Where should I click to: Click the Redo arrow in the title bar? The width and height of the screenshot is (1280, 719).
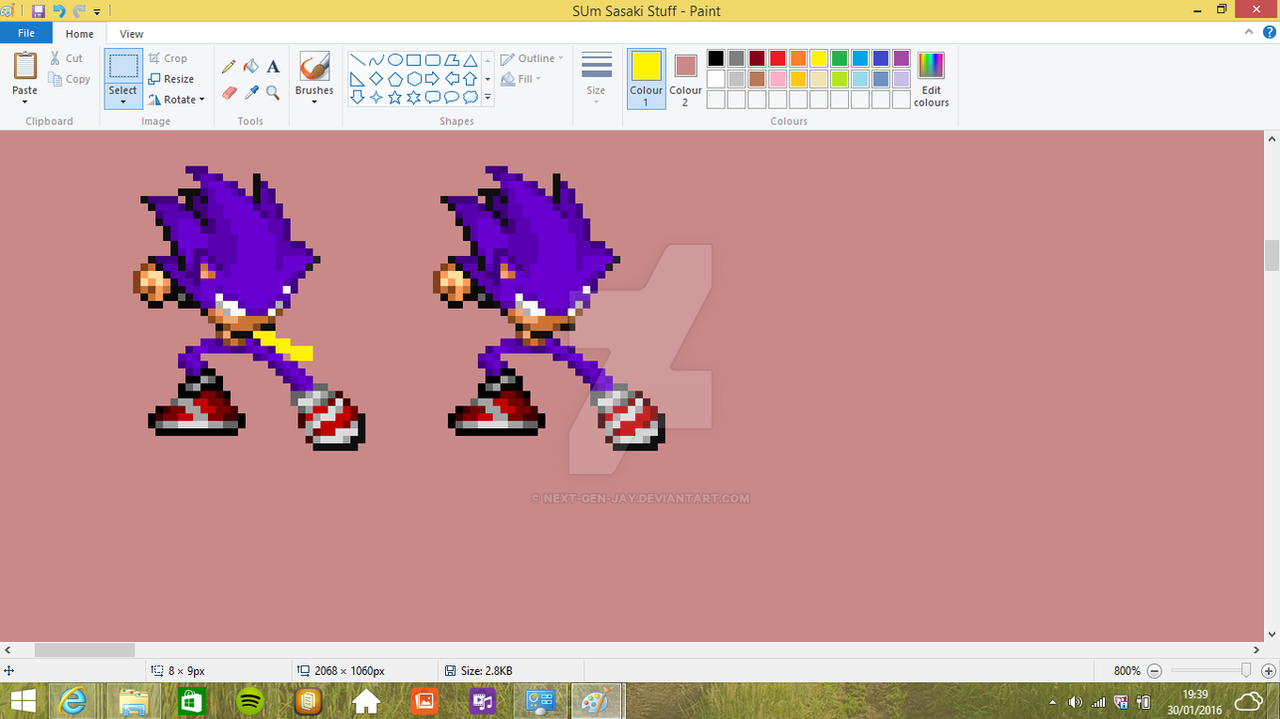click(78, 11)
